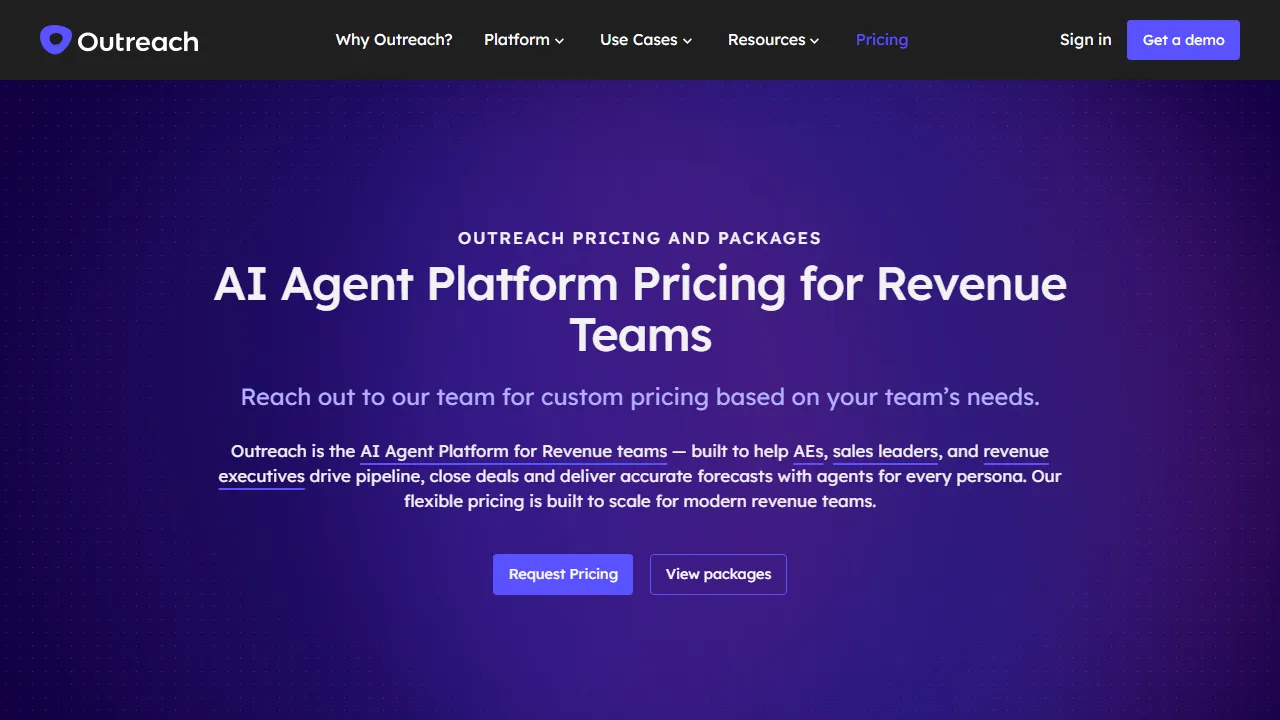Click the 'Reach out to our team' subtitle

640,397
